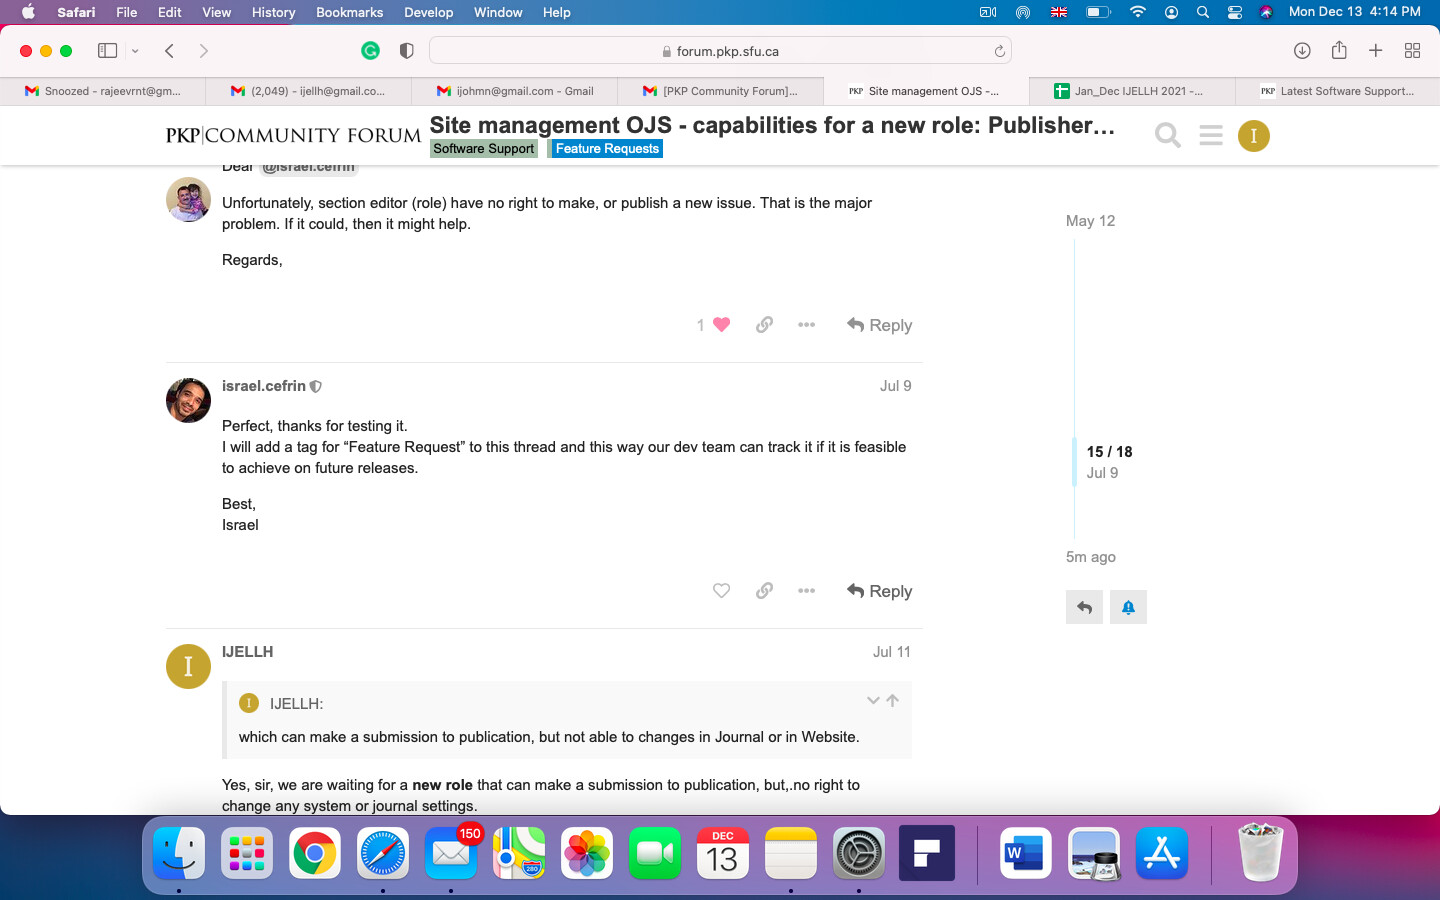Unlike the post with 1 like
1440x900 pixels.
(x=721, y=325)
